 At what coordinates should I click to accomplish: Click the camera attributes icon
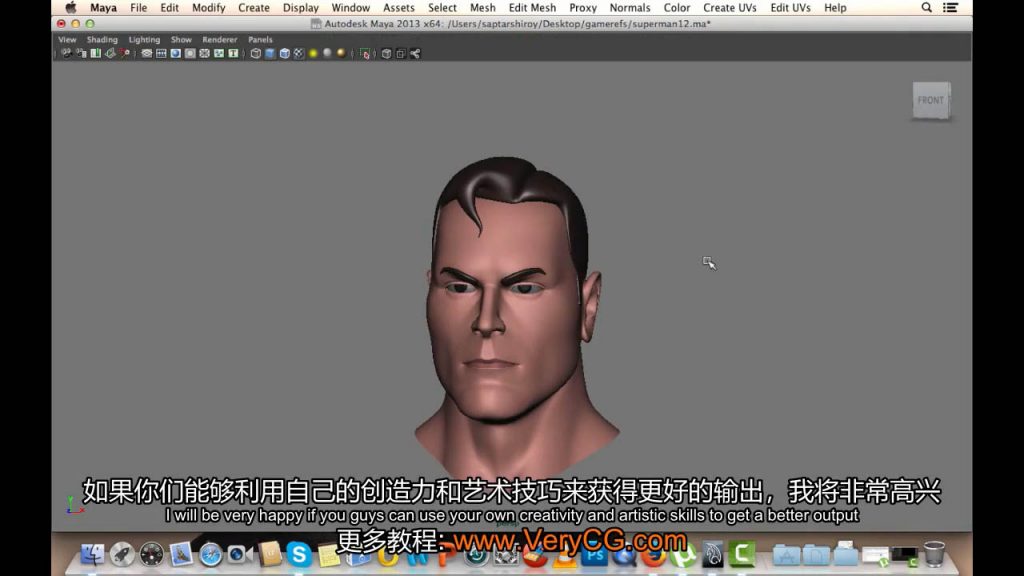tap(81, 54)
